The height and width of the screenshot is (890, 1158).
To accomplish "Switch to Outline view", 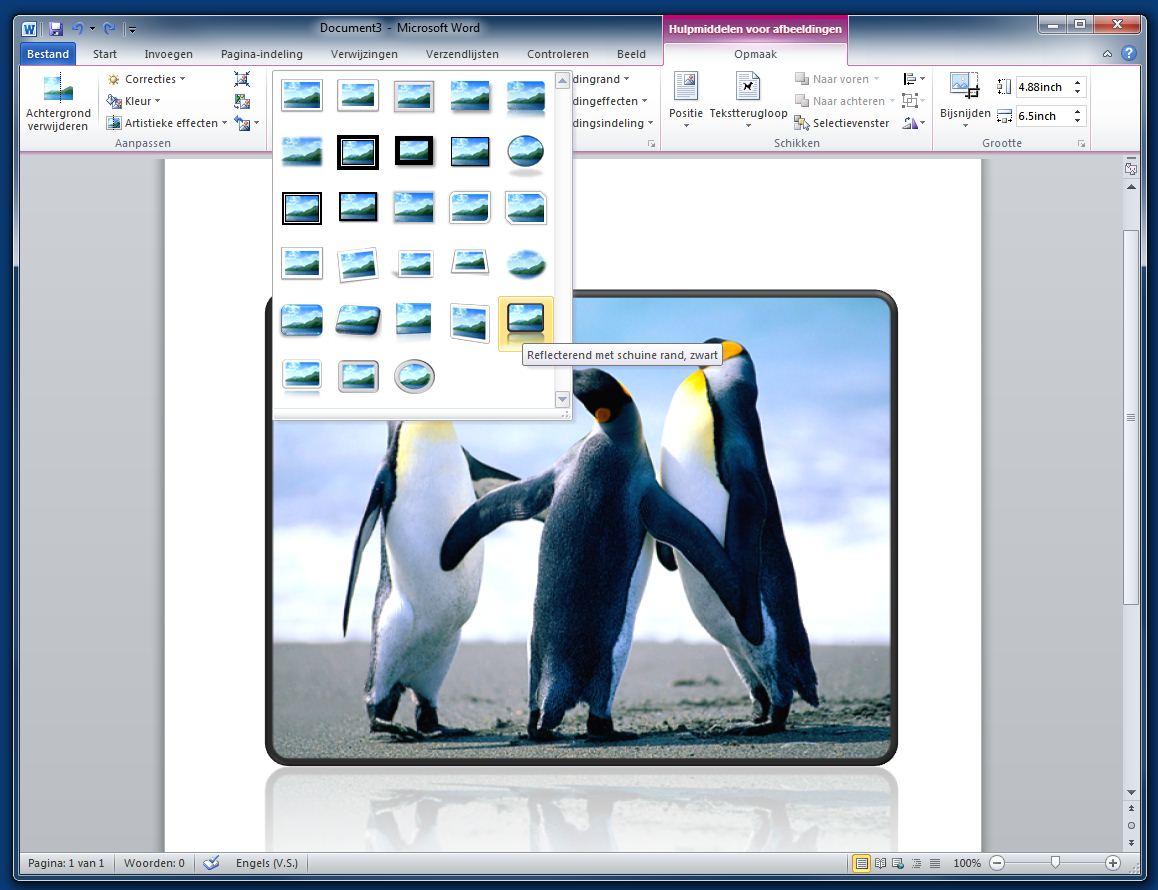I will [917, 863].
